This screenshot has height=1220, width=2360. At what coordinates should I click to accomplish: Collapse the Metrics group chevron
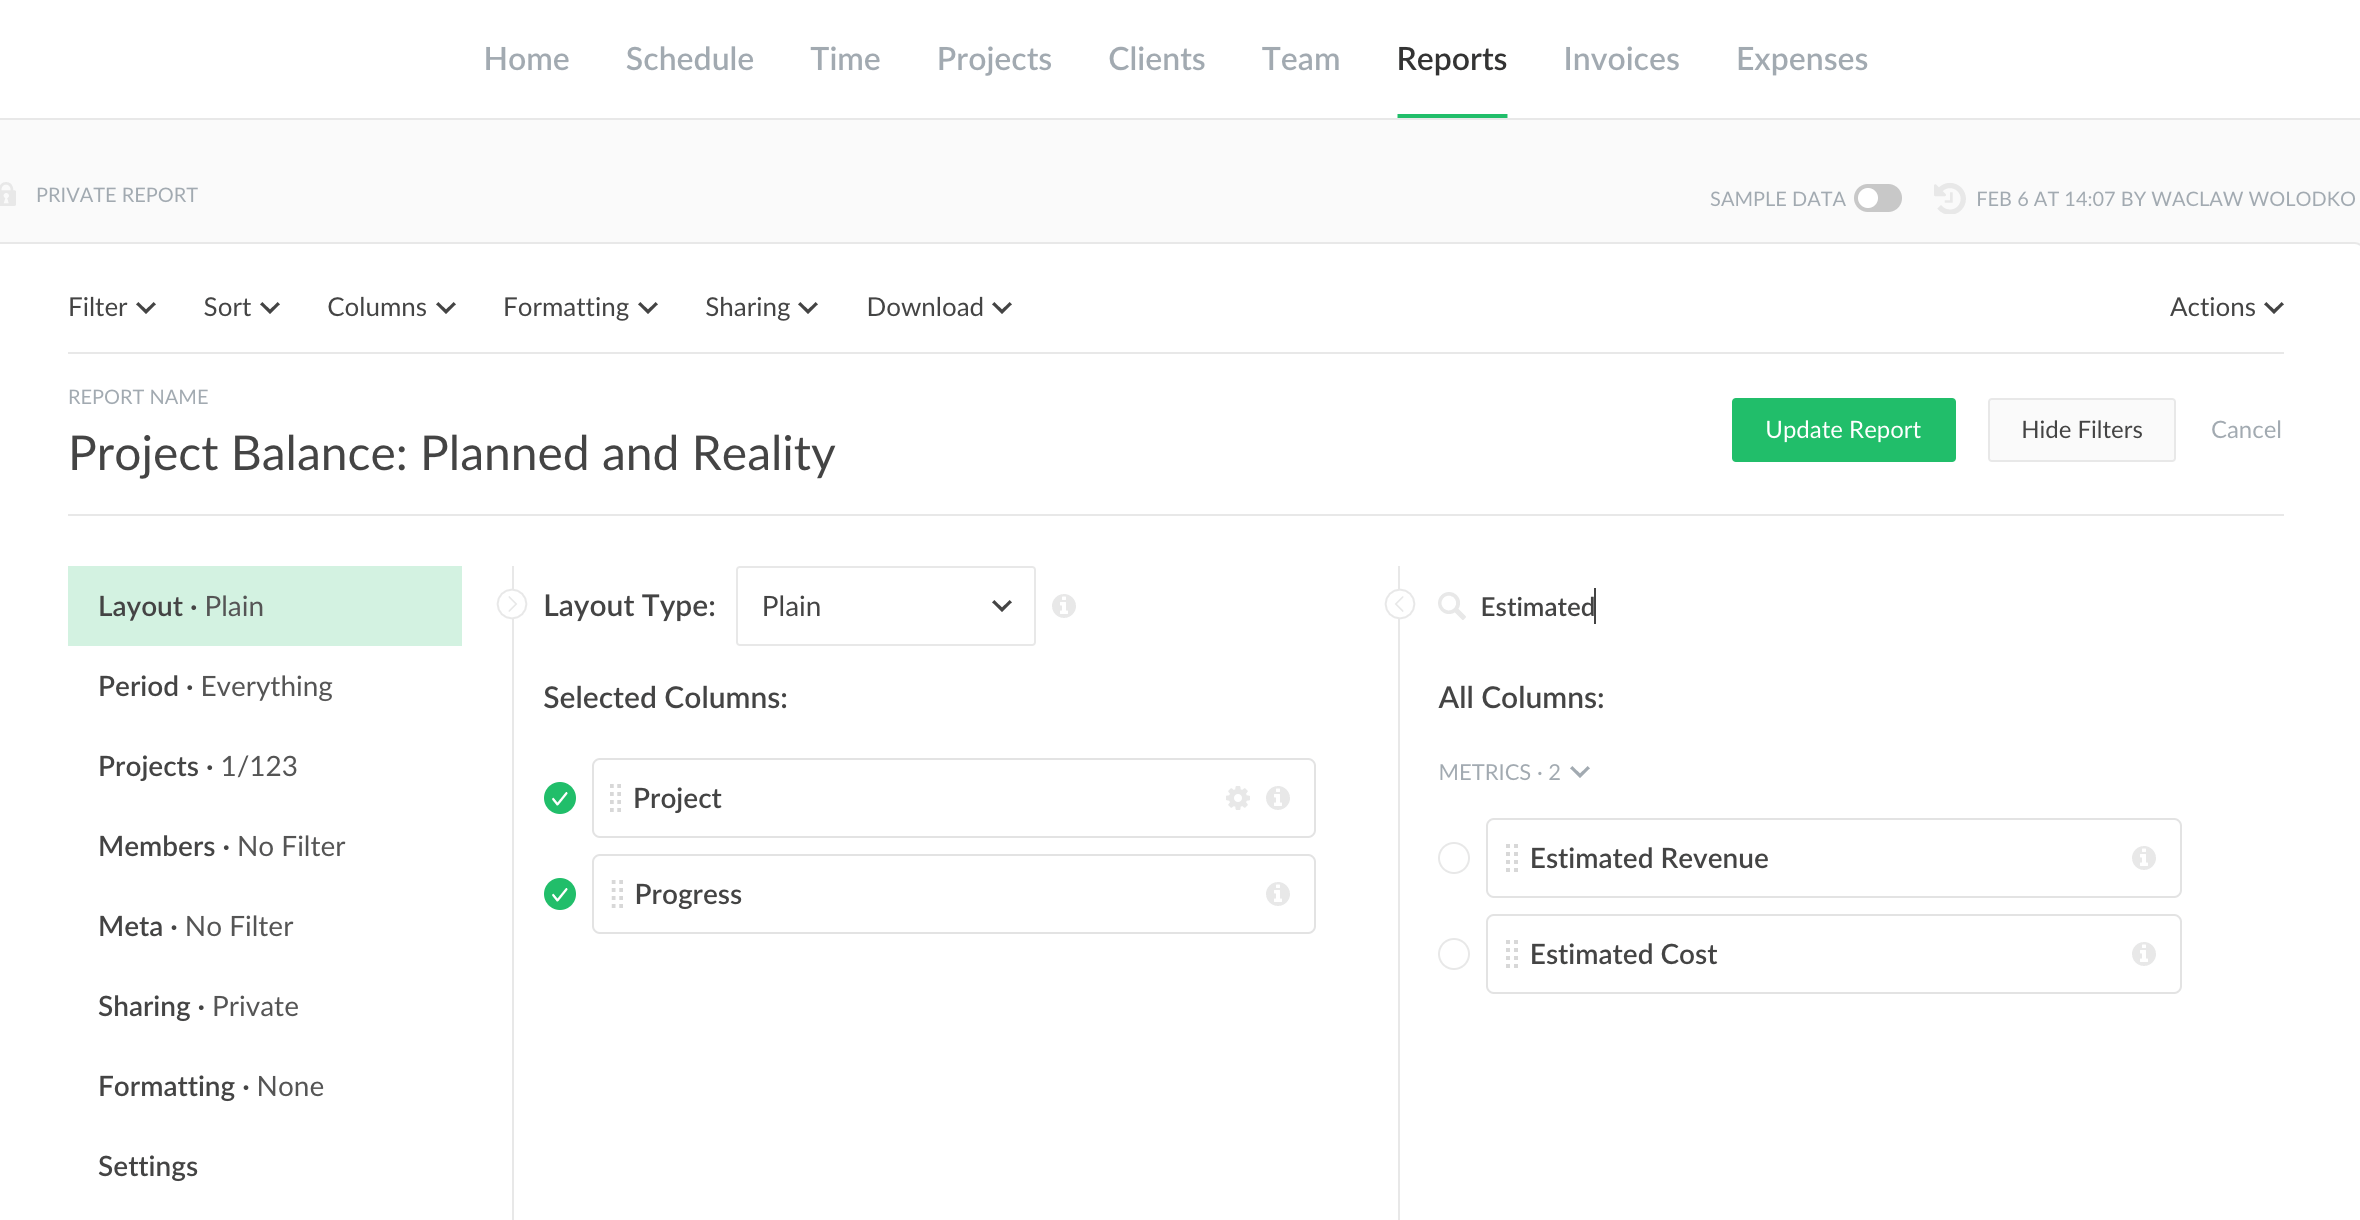click(x=1580, y=772)
